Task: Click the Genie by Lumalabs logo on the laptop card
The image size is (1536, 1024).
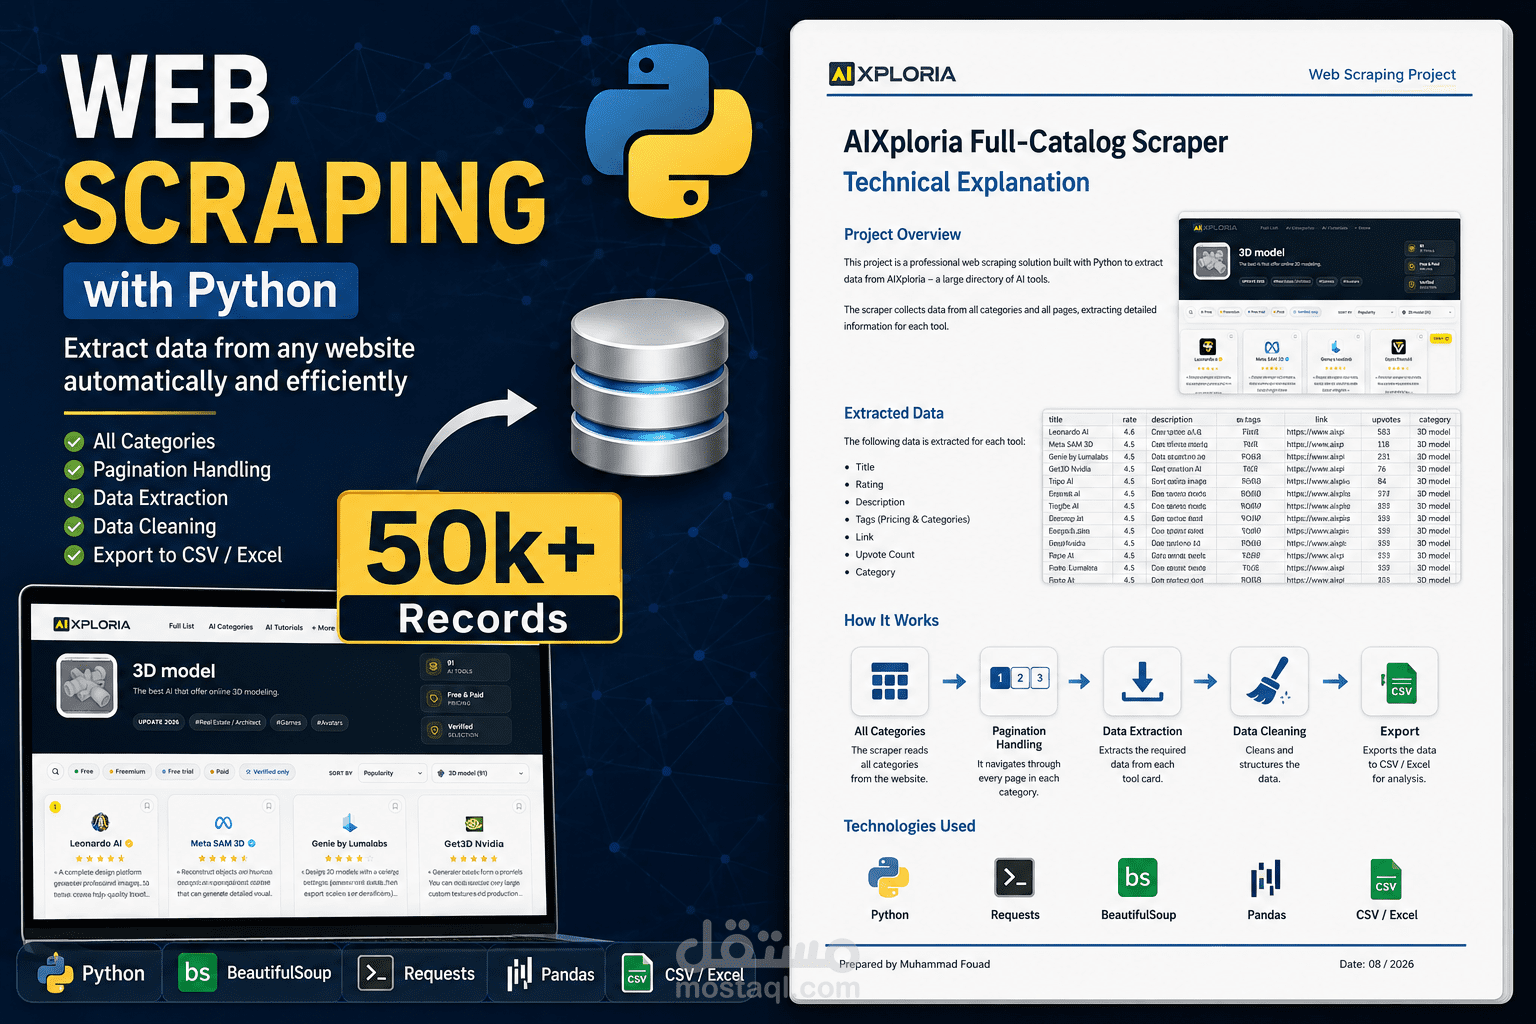Action: pyautogui.click(x=349, y=822)
